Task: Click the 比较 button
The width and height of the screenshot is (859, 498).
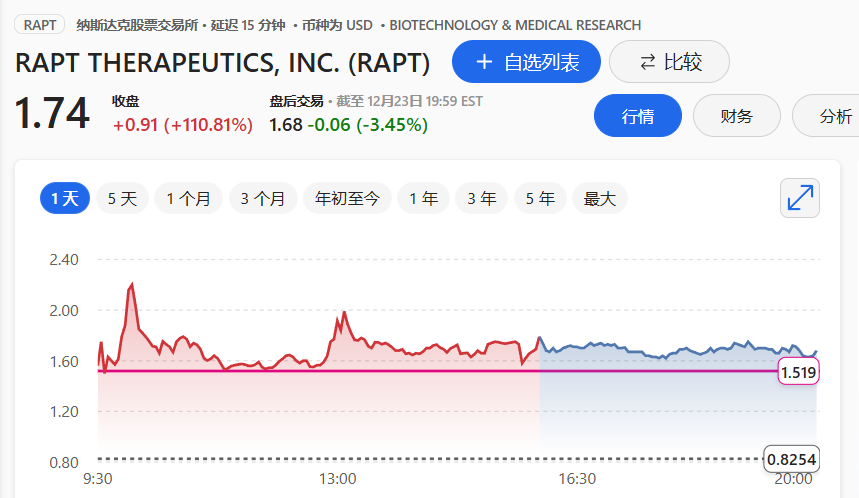Action: click(x=669, y=62)
